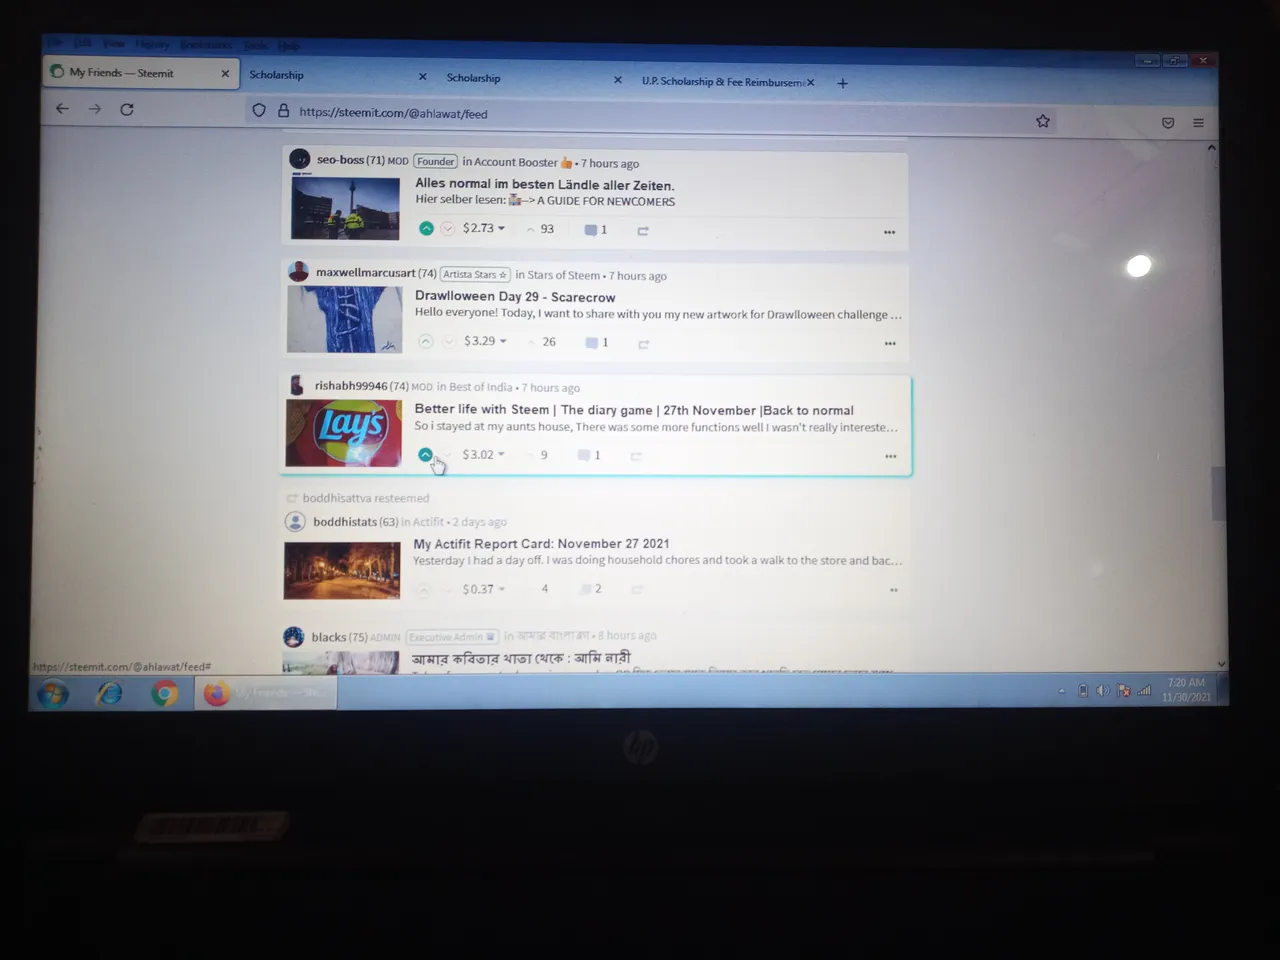Open comments on the Drawlloween post

pyautogui.click(x=597, y=342)
